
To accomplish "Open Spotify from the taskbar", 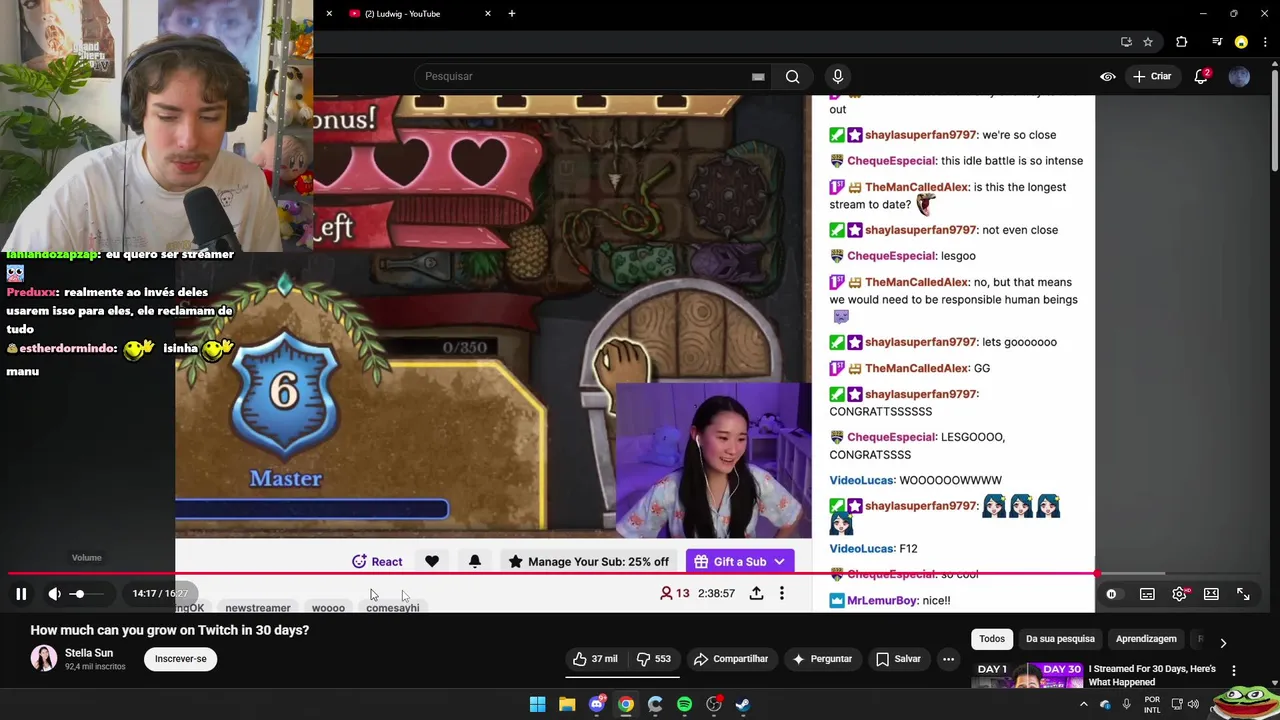I will pos(684,705).
